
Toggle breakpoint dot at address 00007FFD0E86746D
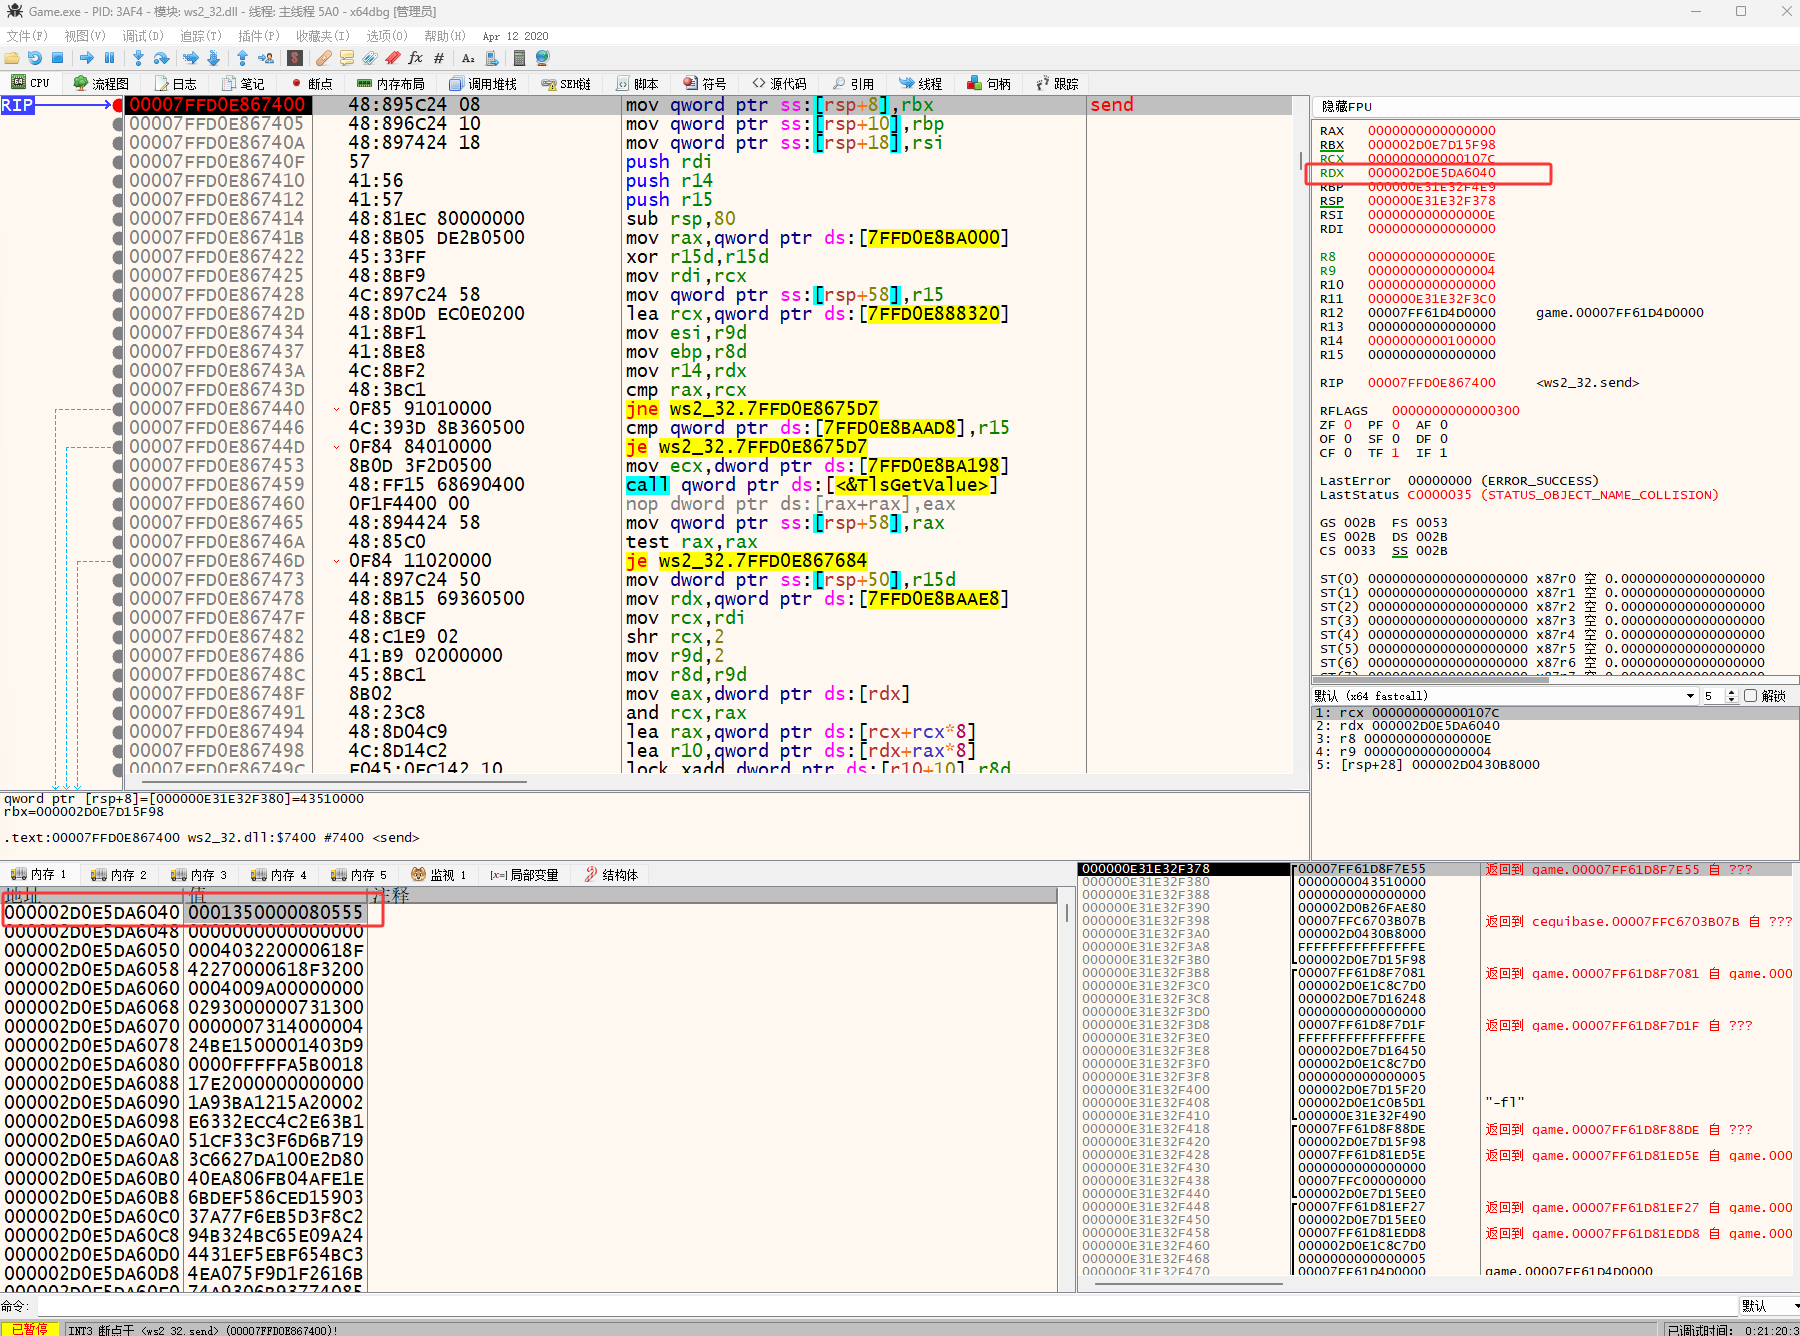coord(118,561)
